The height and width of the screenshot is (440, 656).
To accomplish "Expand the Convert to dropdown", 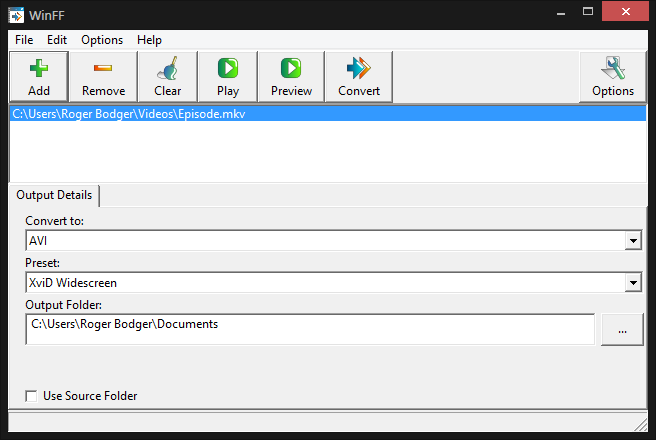I will pyautogui.click(x=632, y=241).
